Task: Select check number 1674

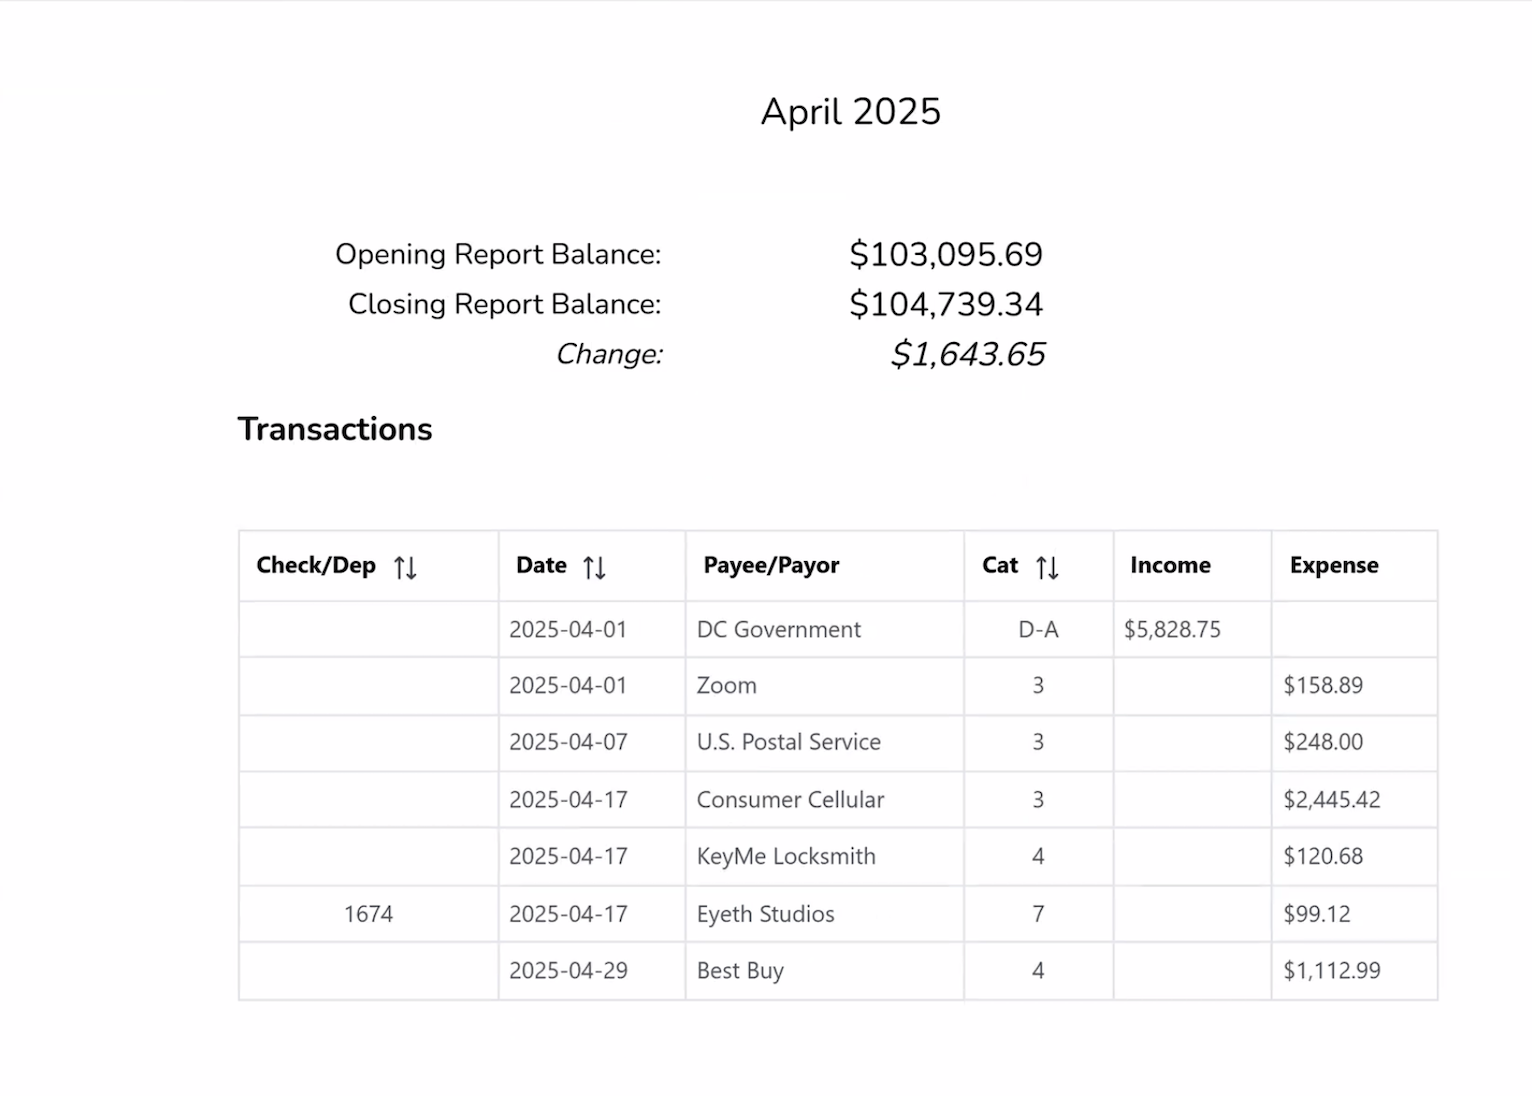Action: [368, 914]
